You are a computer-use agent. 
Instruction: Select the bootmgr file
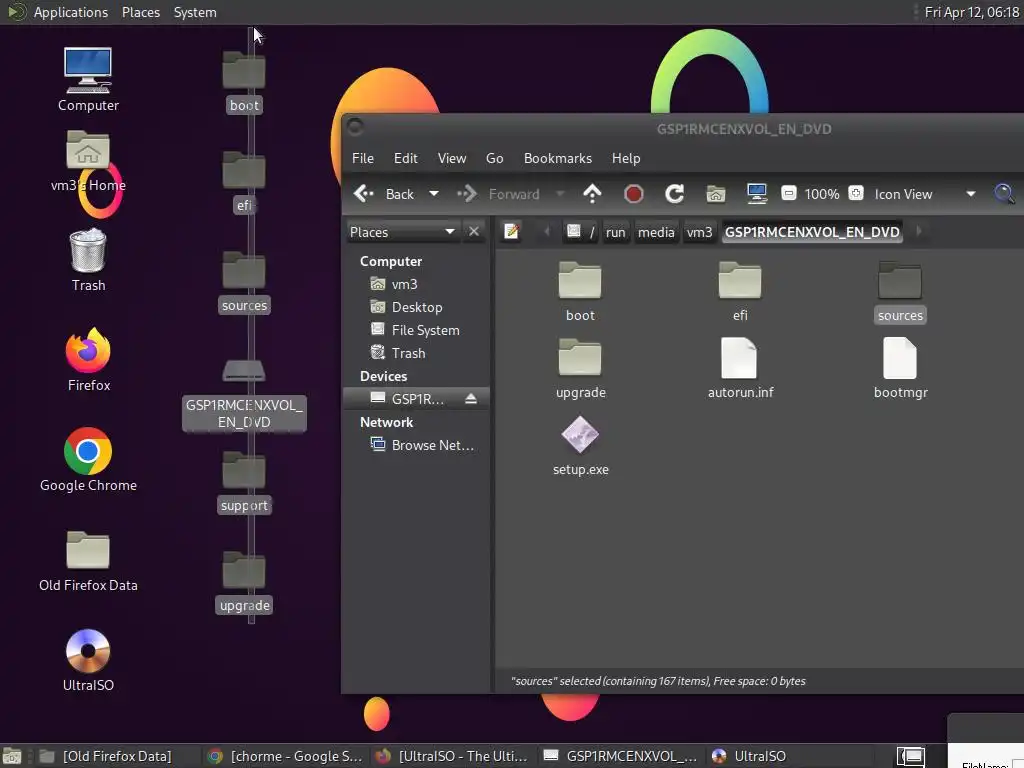(900, 368)
